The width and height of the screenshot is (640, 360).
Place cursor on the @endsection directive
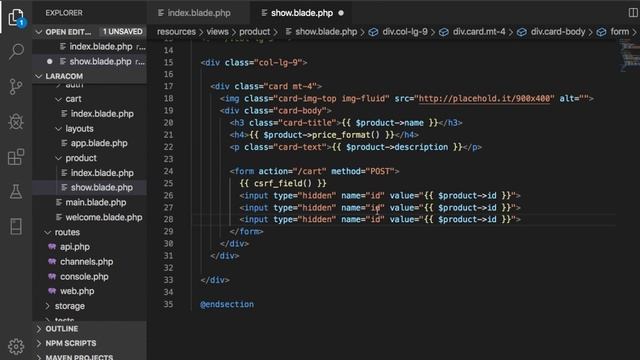(227, 304)
